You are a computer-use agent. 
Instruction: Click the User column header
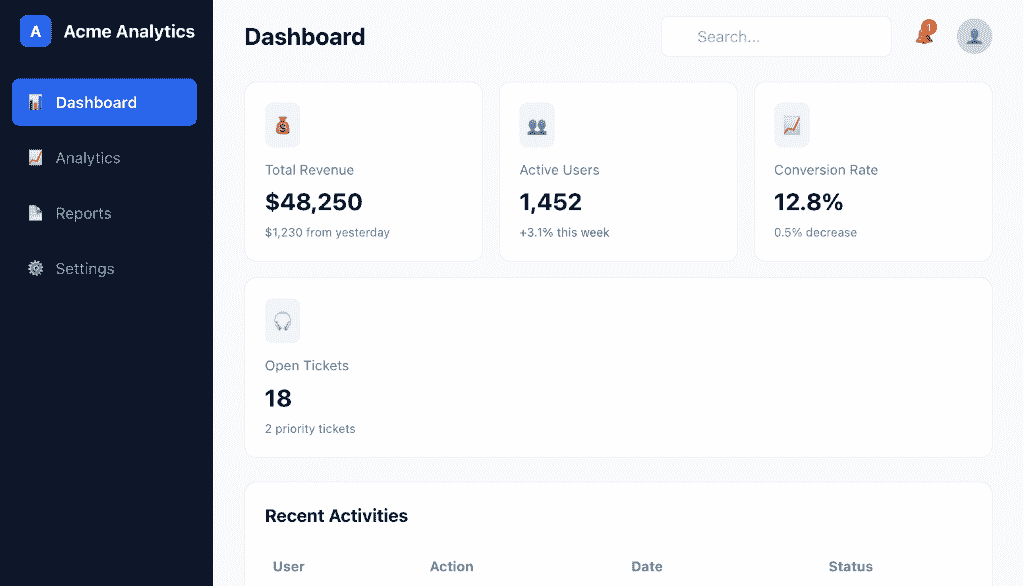[x=289, y=566]
